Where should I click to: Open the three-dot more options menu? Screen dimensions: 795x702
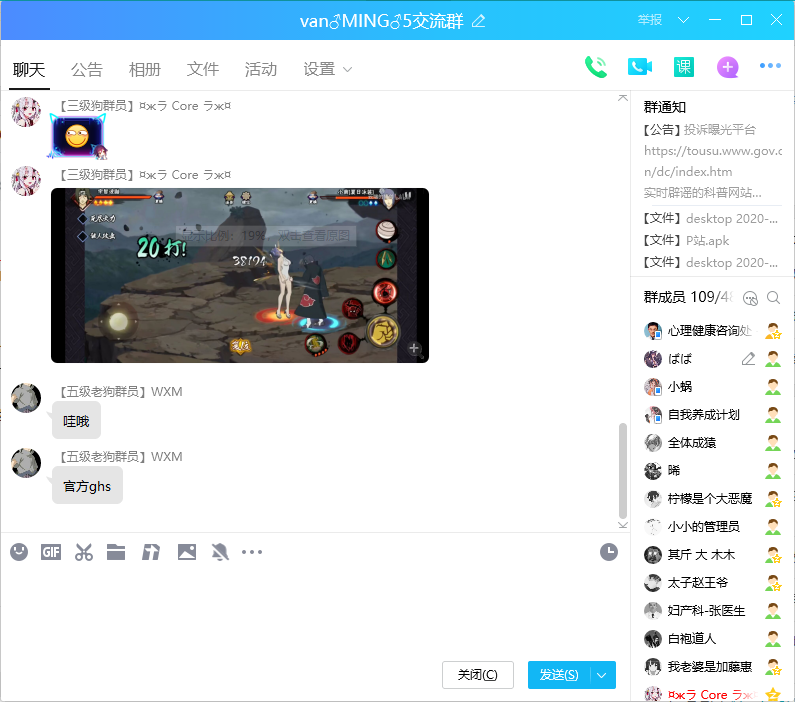pyautogui.click(x=770, y=66)
